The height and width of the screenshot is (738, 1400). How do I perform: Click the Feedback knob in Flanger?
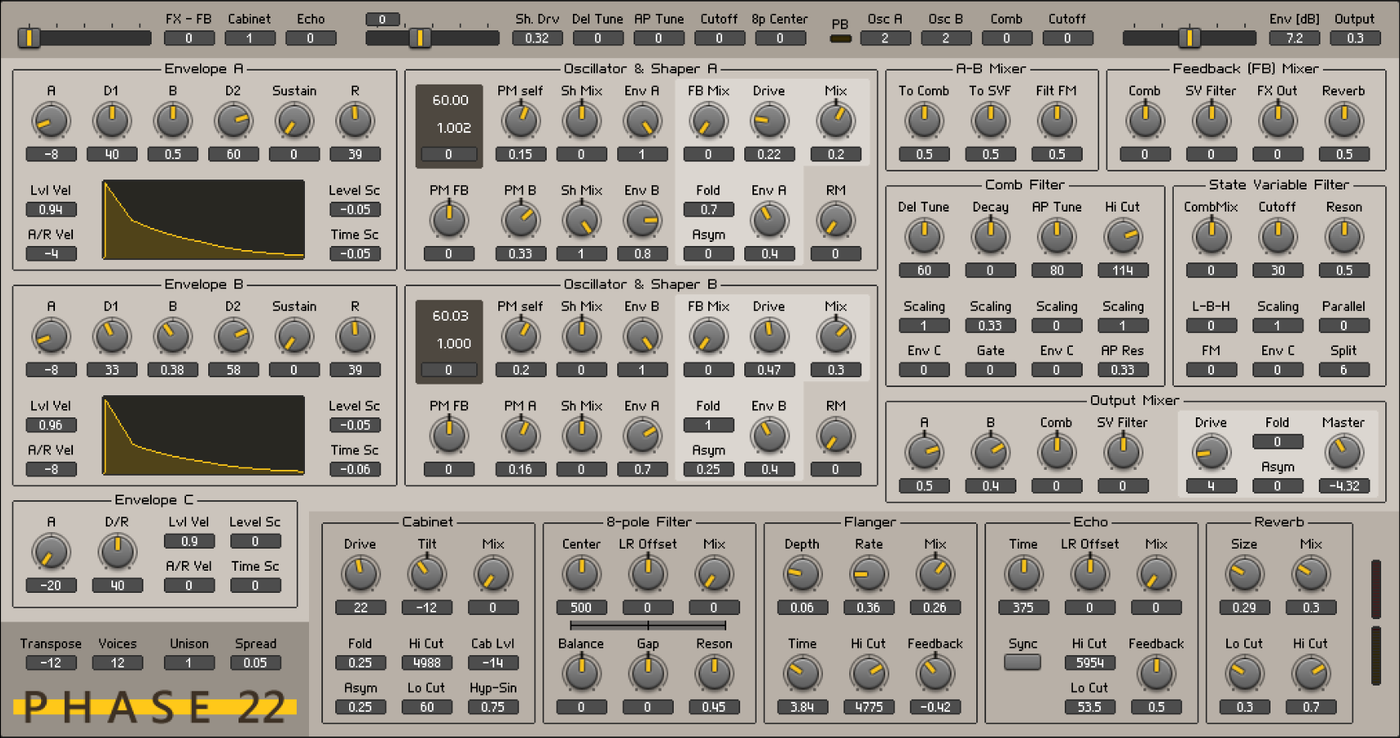tap(934, 673)
